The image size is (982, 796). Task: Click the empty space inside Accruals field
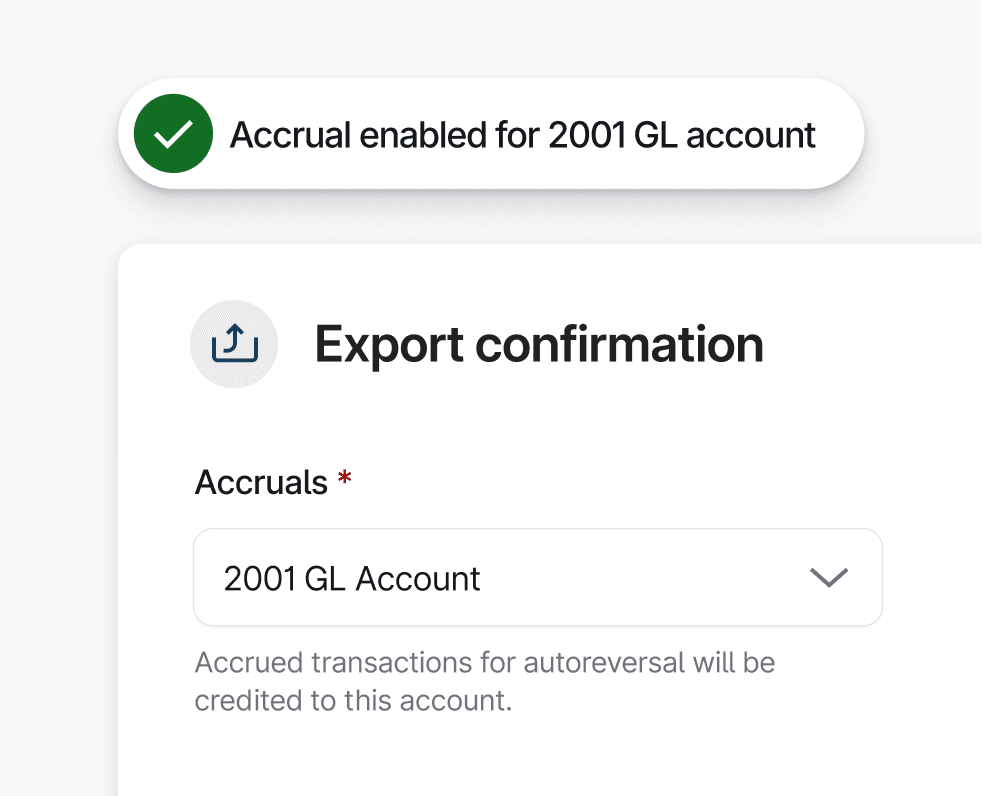(x=640, y=578)
